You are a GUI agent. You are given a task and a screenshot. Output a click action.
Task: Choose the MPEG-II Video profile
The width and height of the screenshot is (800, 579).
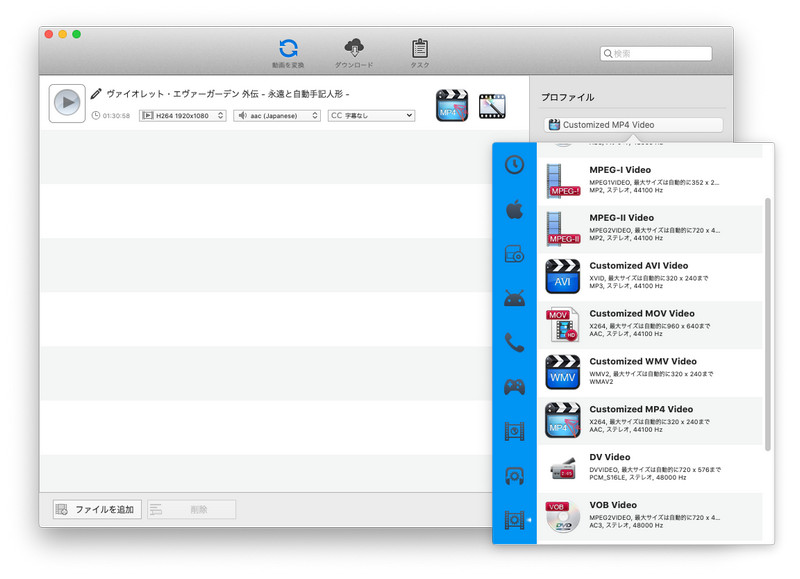click(650, 229)
